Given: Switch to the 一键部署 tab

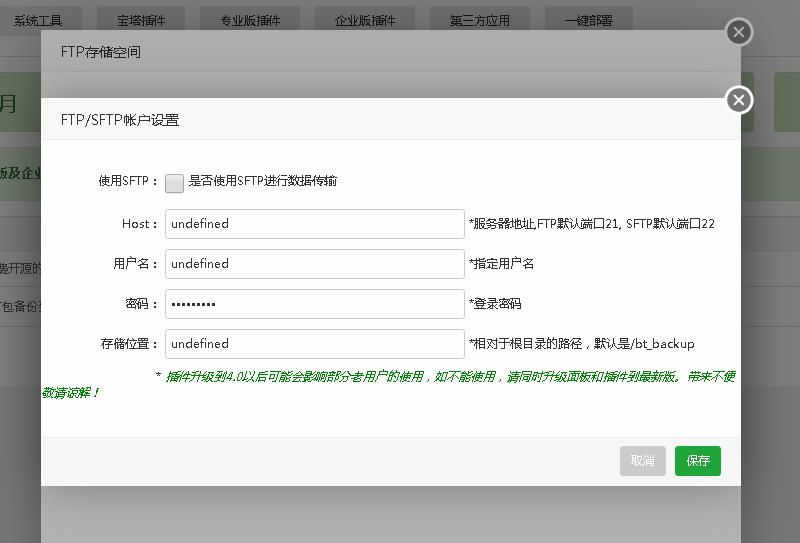Looking at the screenshot, I should (589, 20).
